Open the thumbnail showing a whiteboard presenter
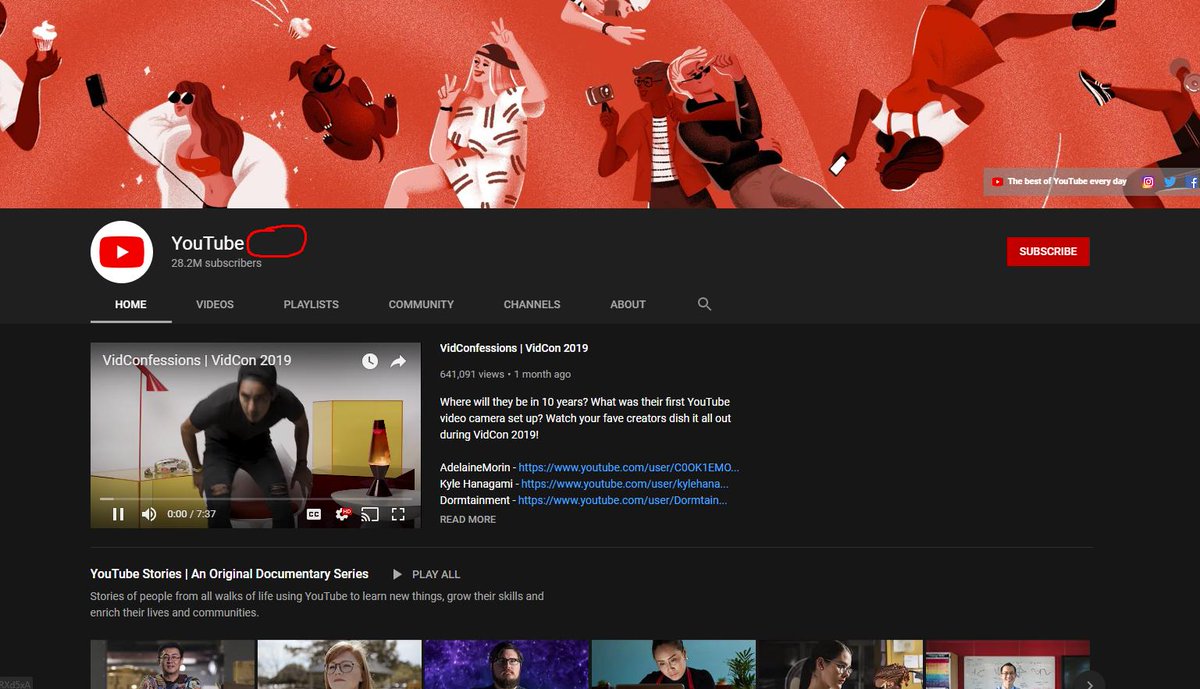This screenshot has height=689, width=1200. tap(1007, 664)
